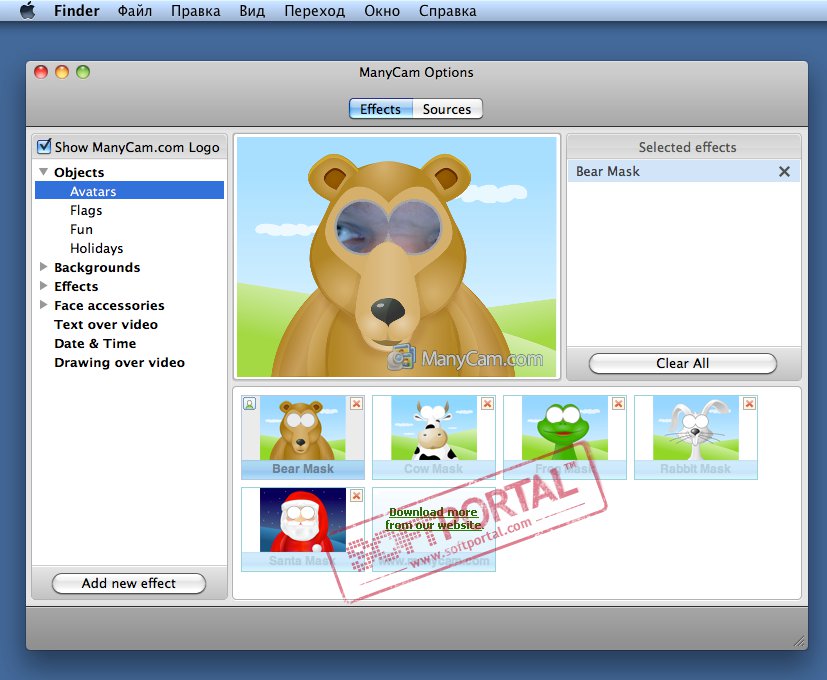The image size is (827, 680).
Task: Click the Clear All button
Action: point(682,363)
